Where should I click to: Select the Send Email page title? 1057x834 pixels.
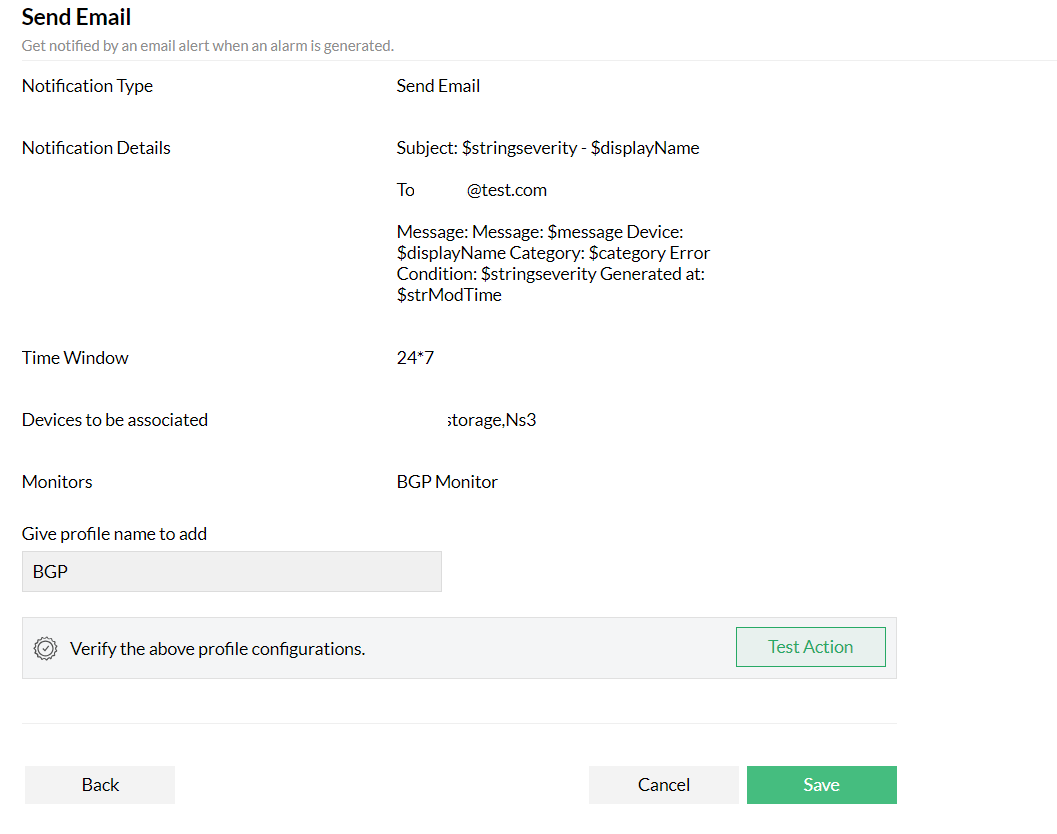coord(76,17)
